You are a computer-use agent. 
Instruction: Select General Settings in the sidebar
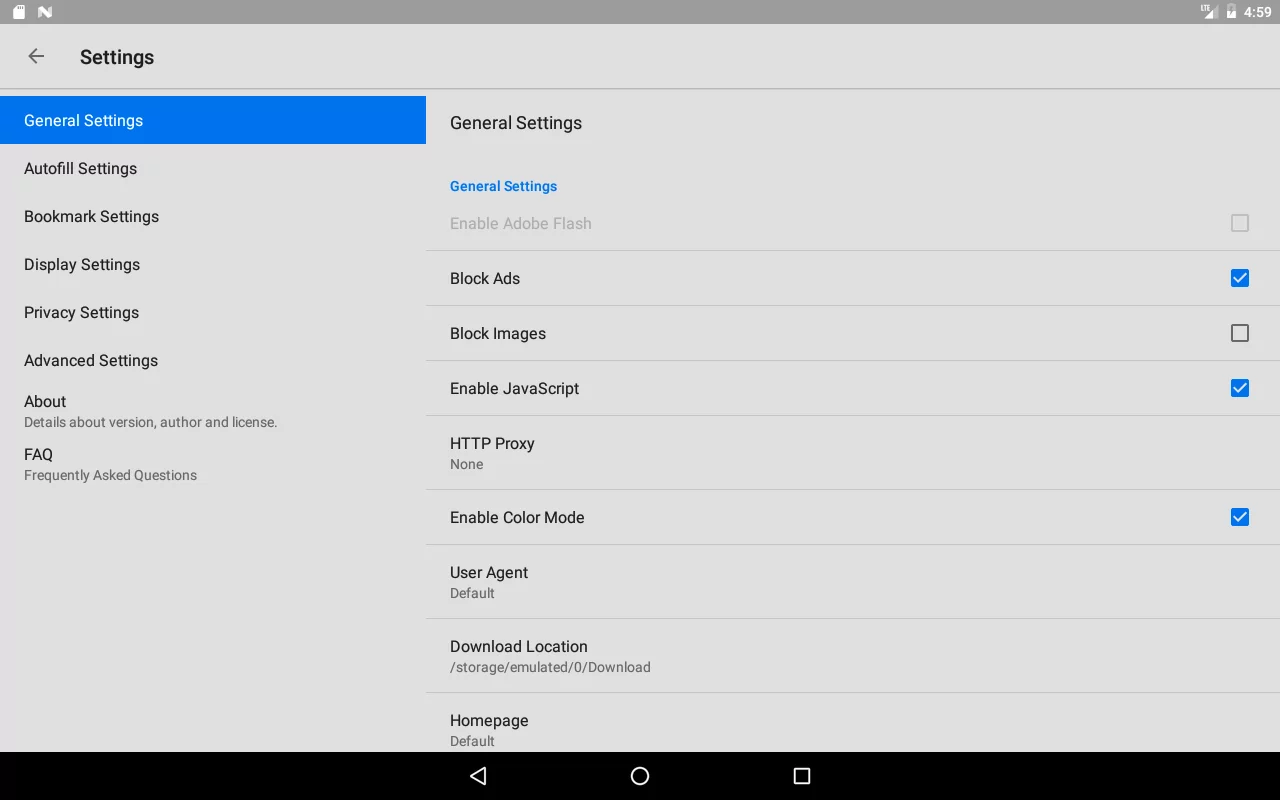[x=213, y=120]
